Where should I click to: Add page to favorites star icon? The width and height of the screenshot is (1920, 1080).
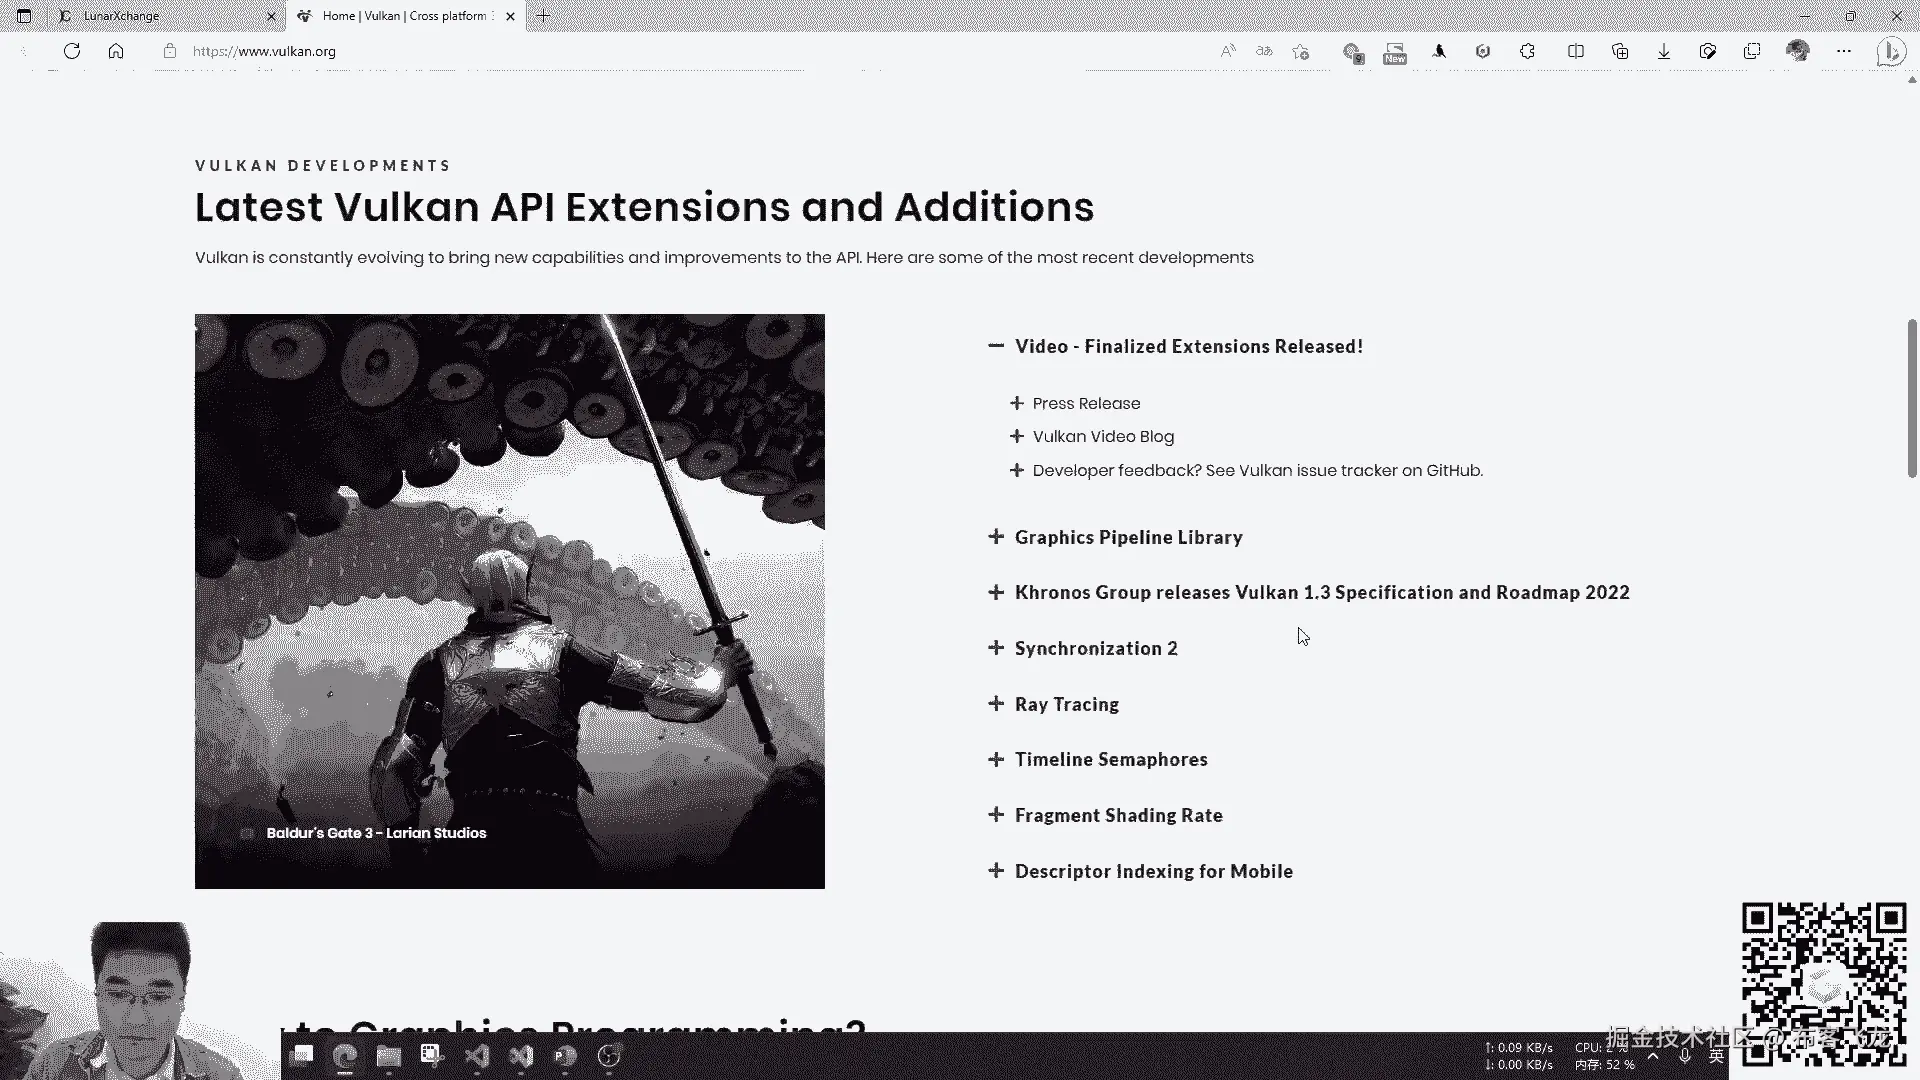click(1300, 51)
